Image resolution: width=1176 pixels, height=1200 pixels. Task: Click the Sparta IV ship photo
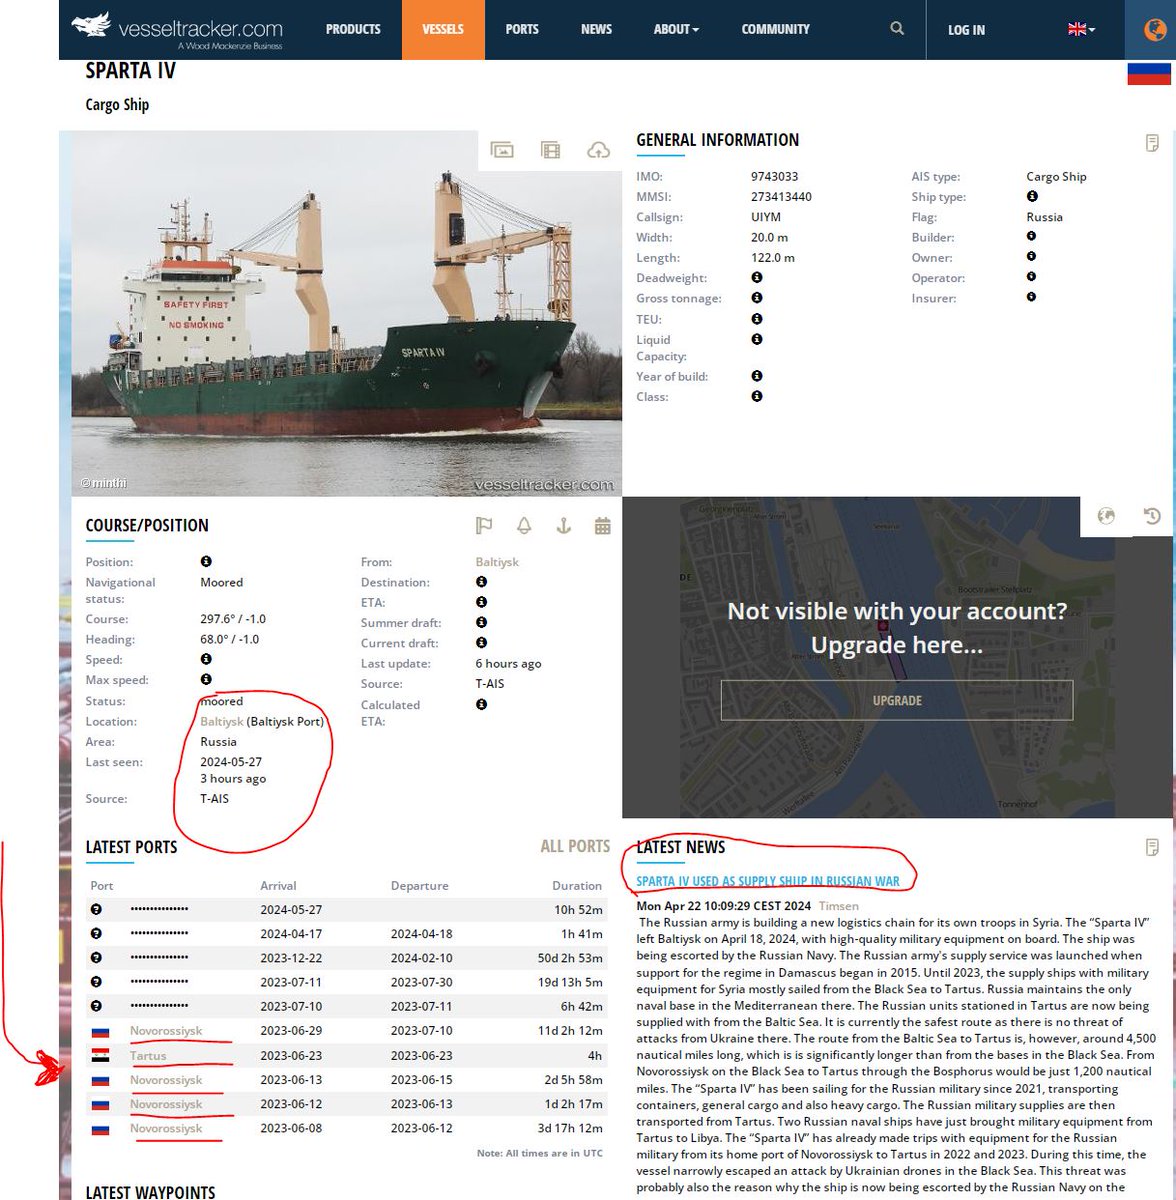(346, 313)
